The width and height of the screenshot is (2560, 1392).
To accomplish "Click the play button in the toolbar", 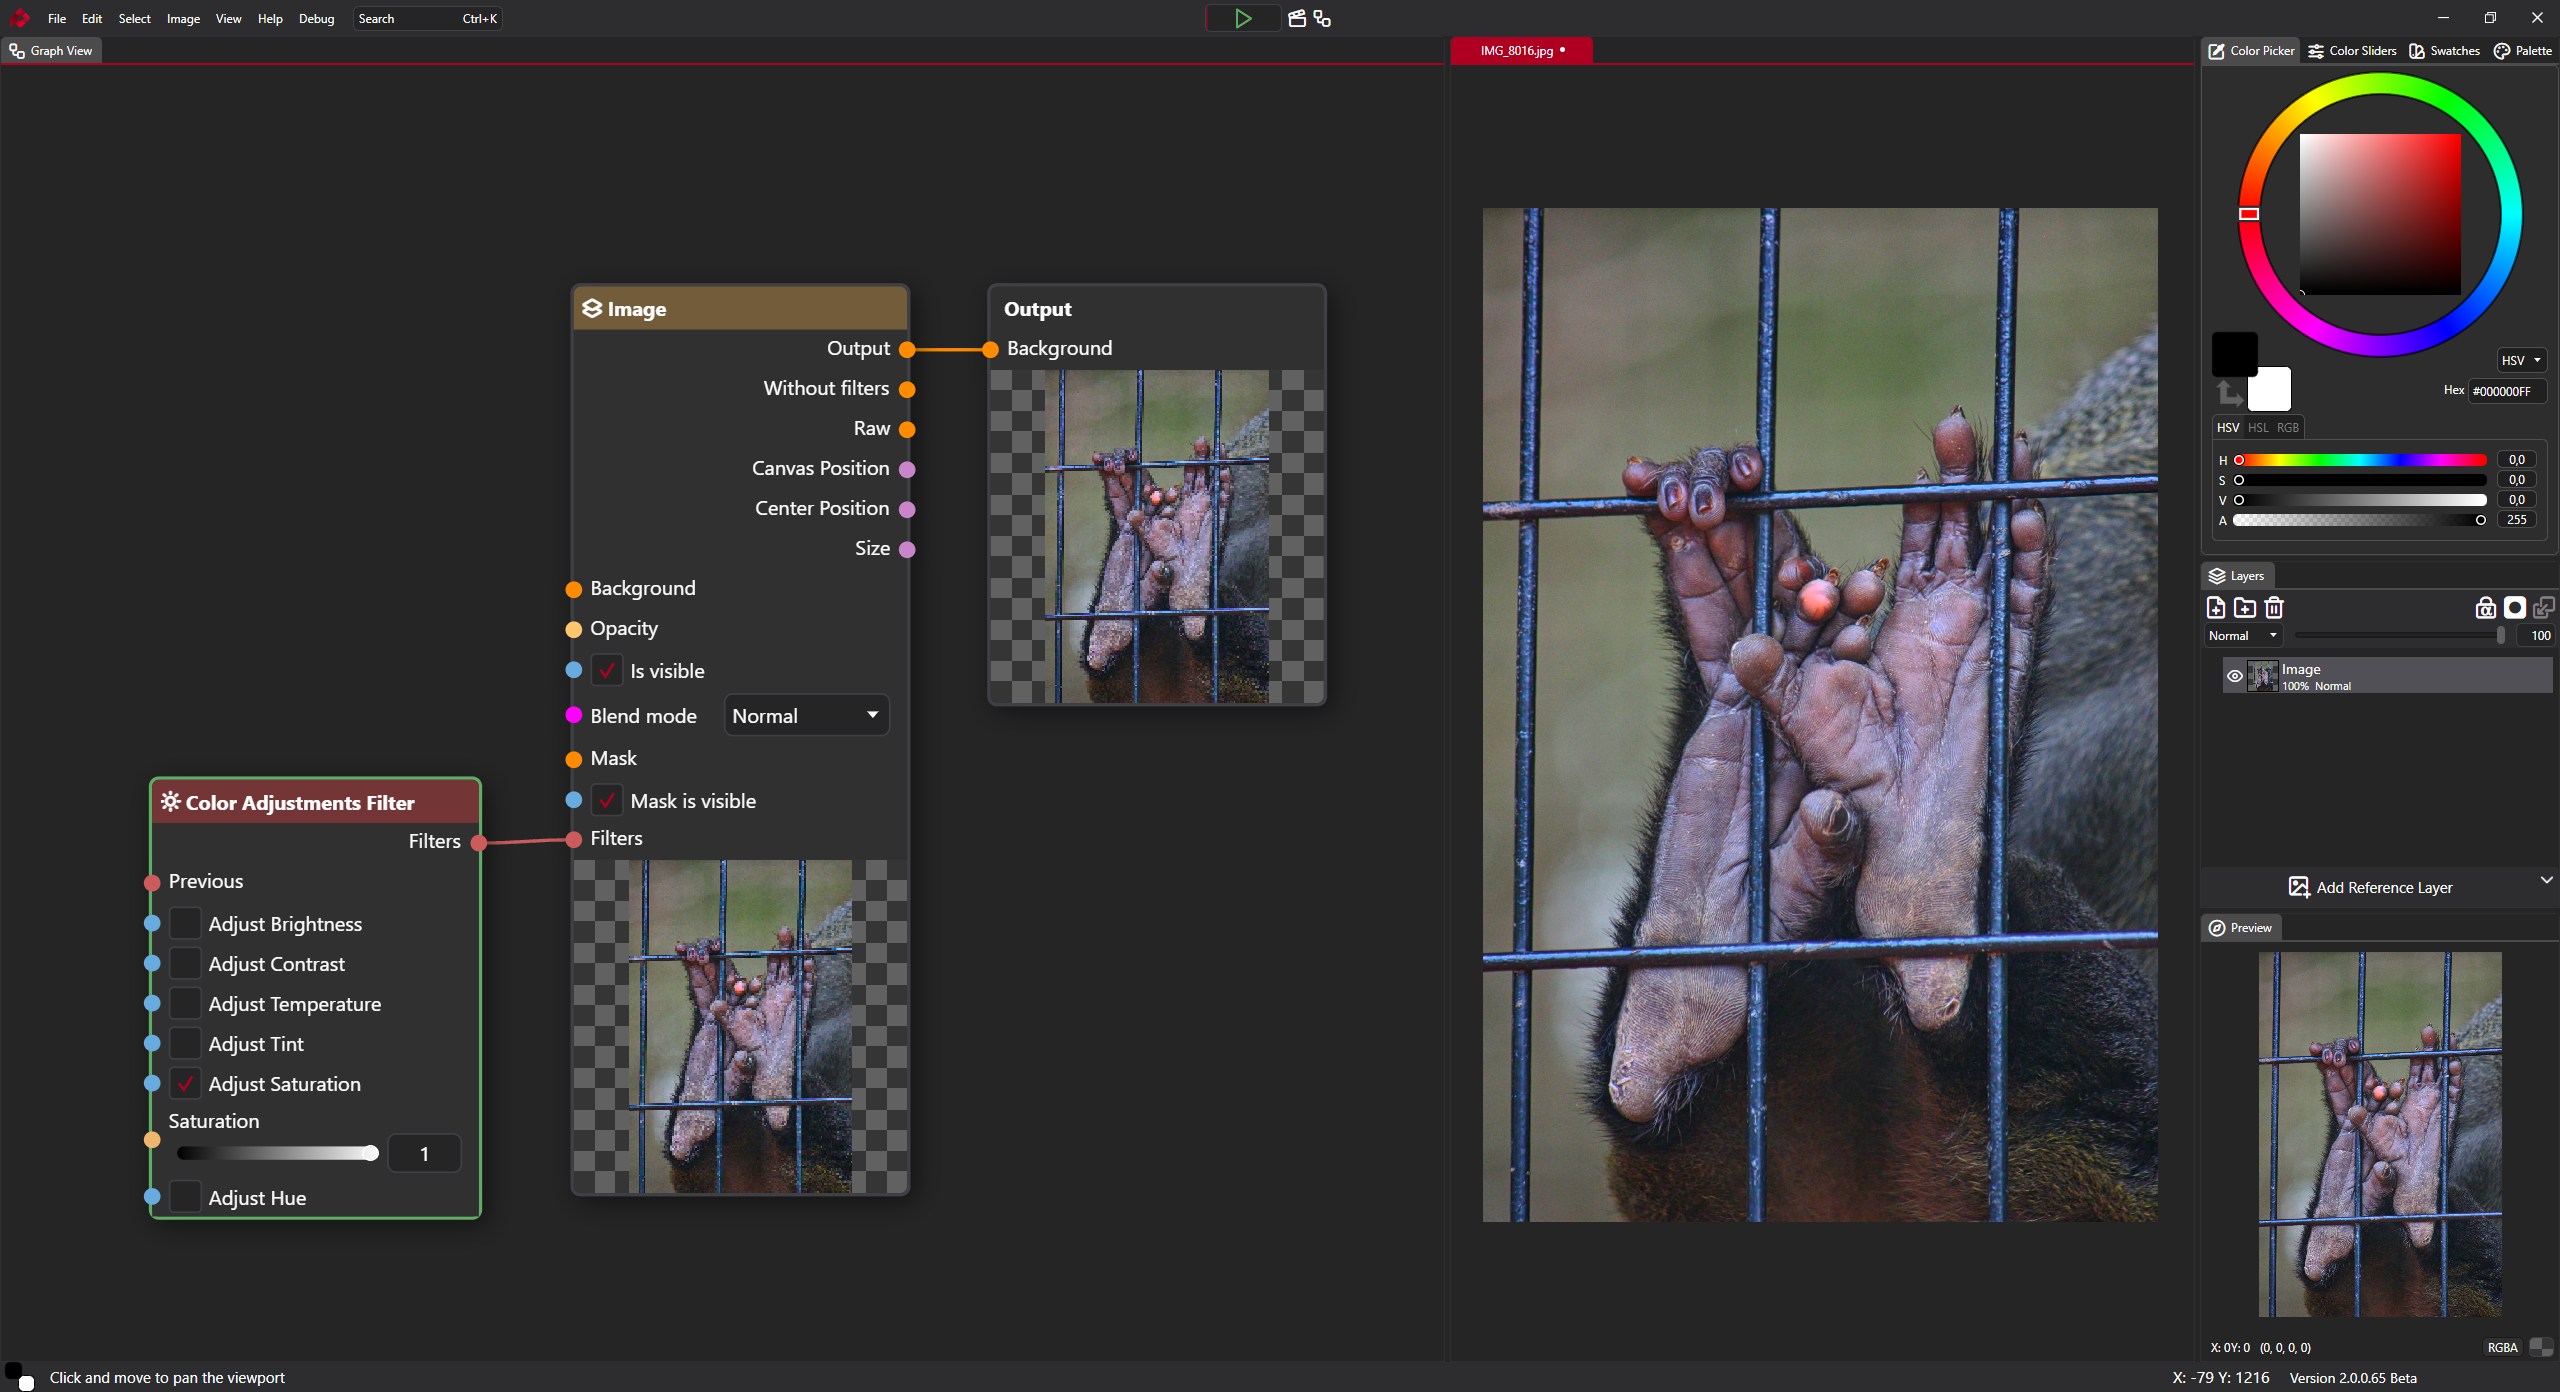I will (x=1242, y=19).
